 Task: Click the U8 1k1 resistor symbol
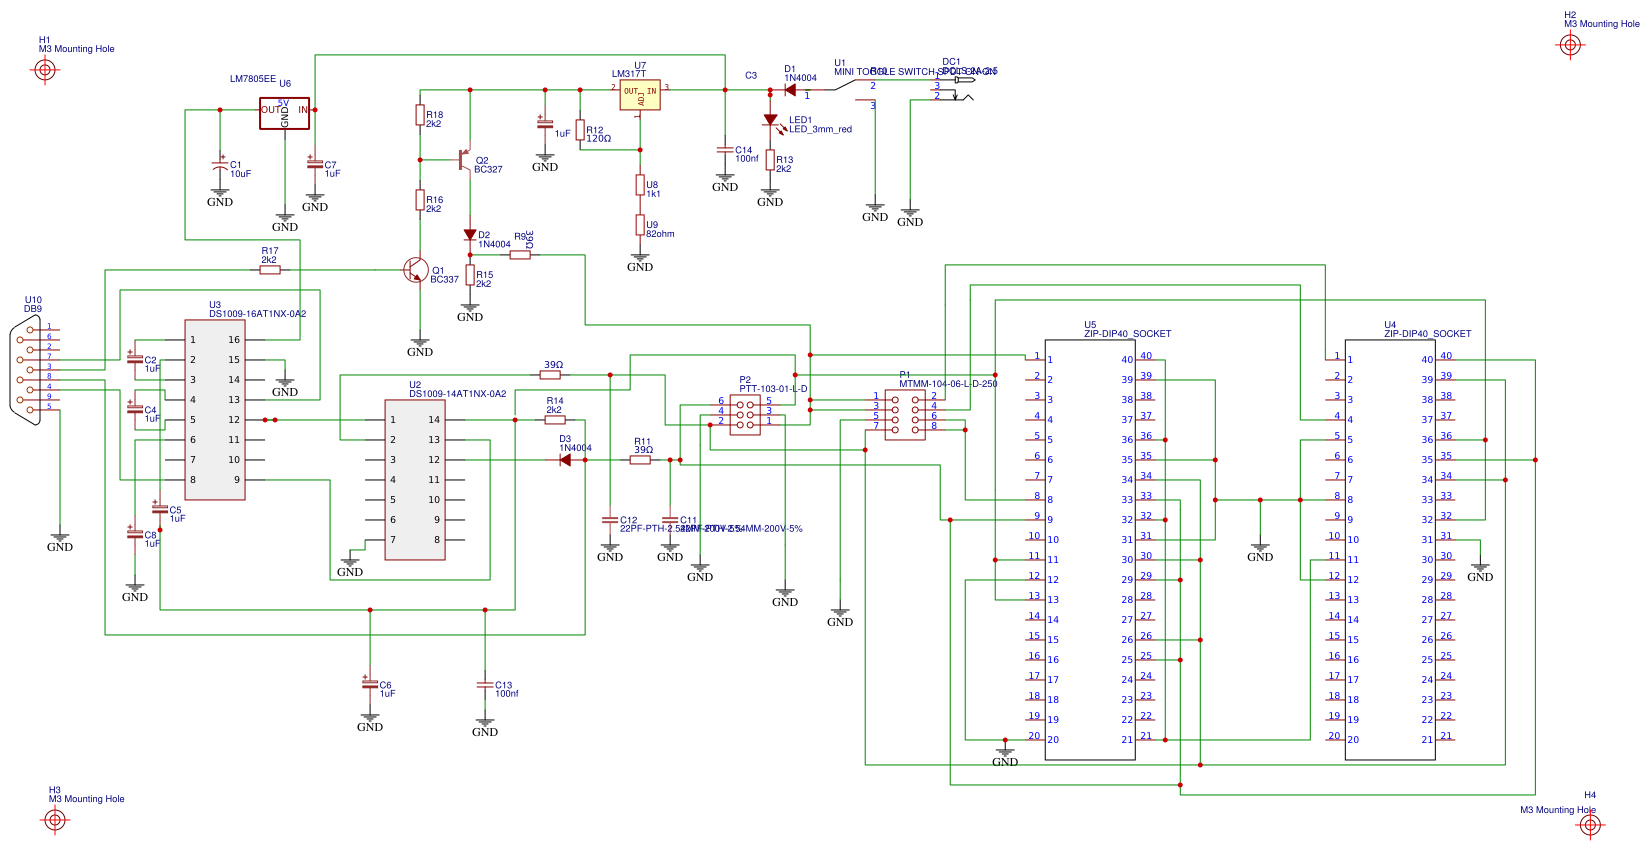(640, 185)
